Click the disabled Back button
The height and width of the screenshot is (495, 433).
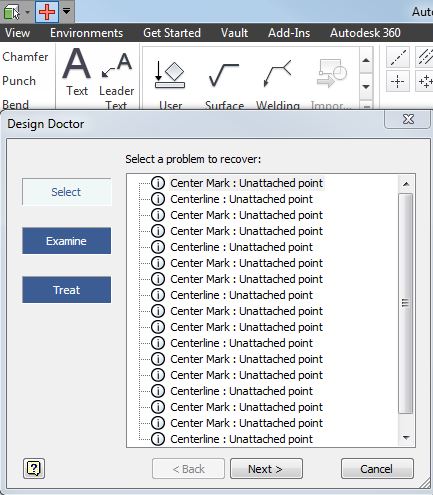pos(189,469)
